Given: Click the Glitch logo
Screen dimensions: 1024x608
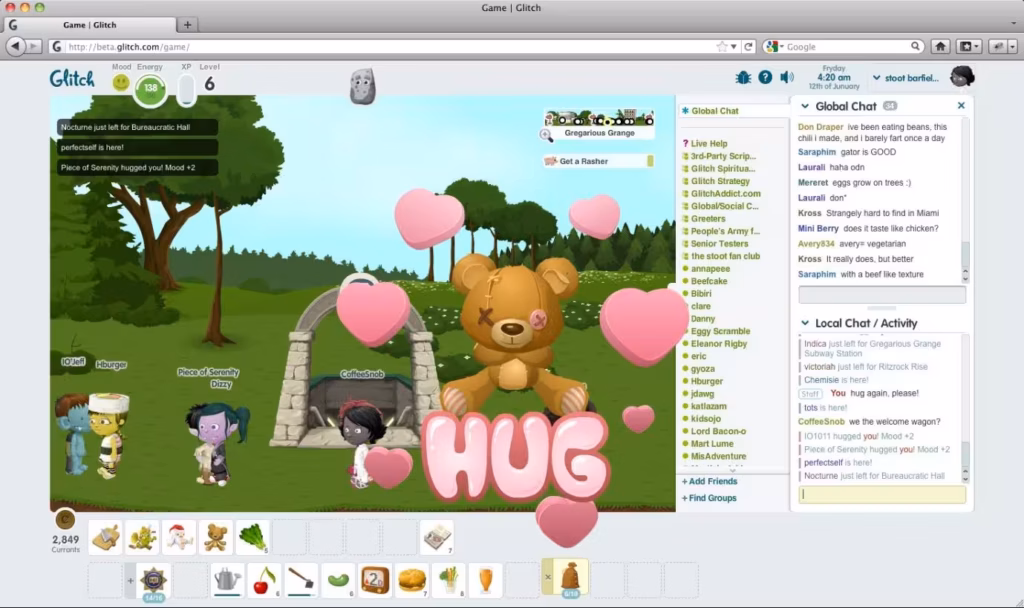Looking at the screenshot, I should (72, 79).
